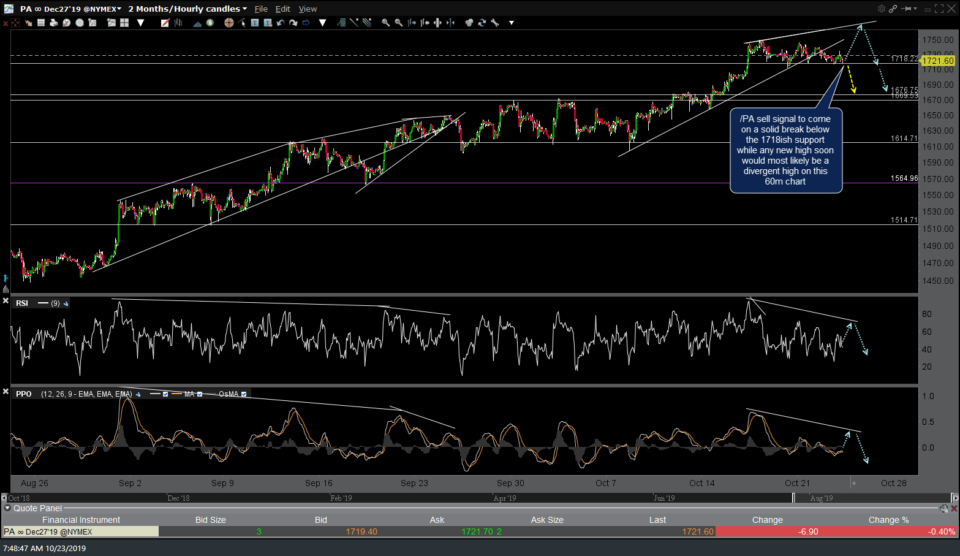Toggle the PPO MA line checkbox
The image size is (960, 556).
click(200, 394)
